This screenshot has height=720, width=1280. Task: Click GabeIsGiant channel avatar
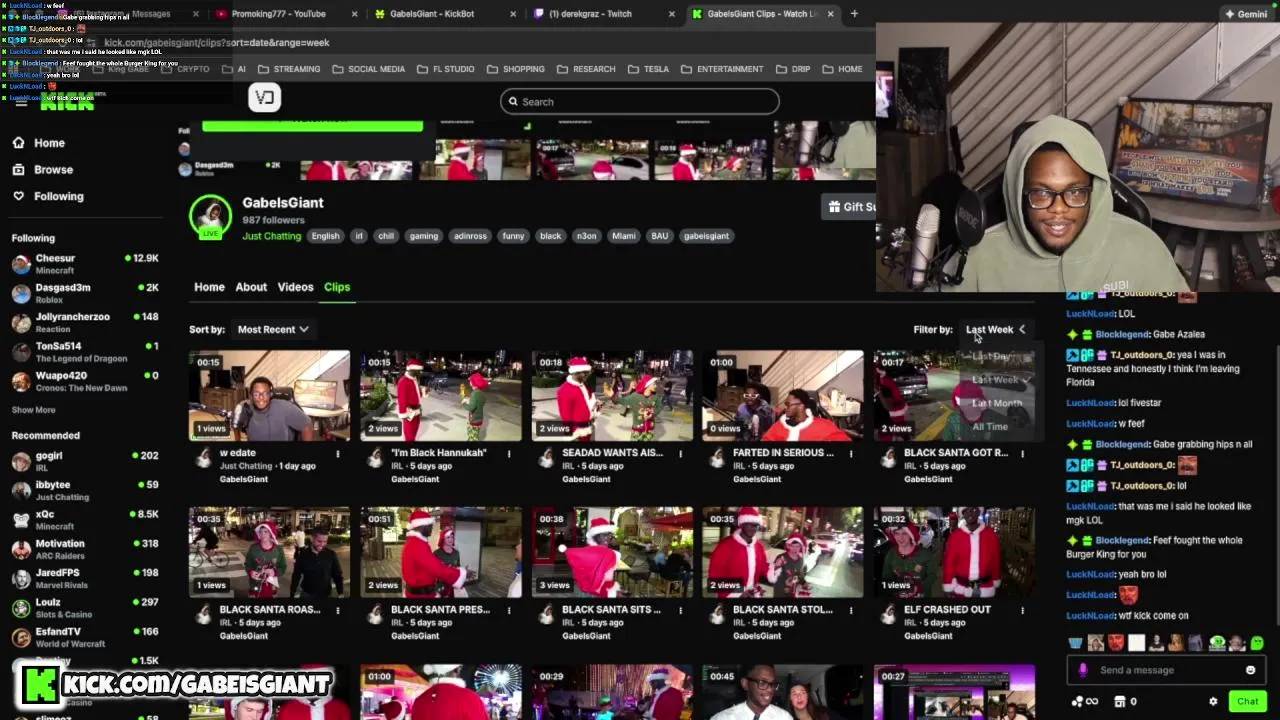(211, 217)
